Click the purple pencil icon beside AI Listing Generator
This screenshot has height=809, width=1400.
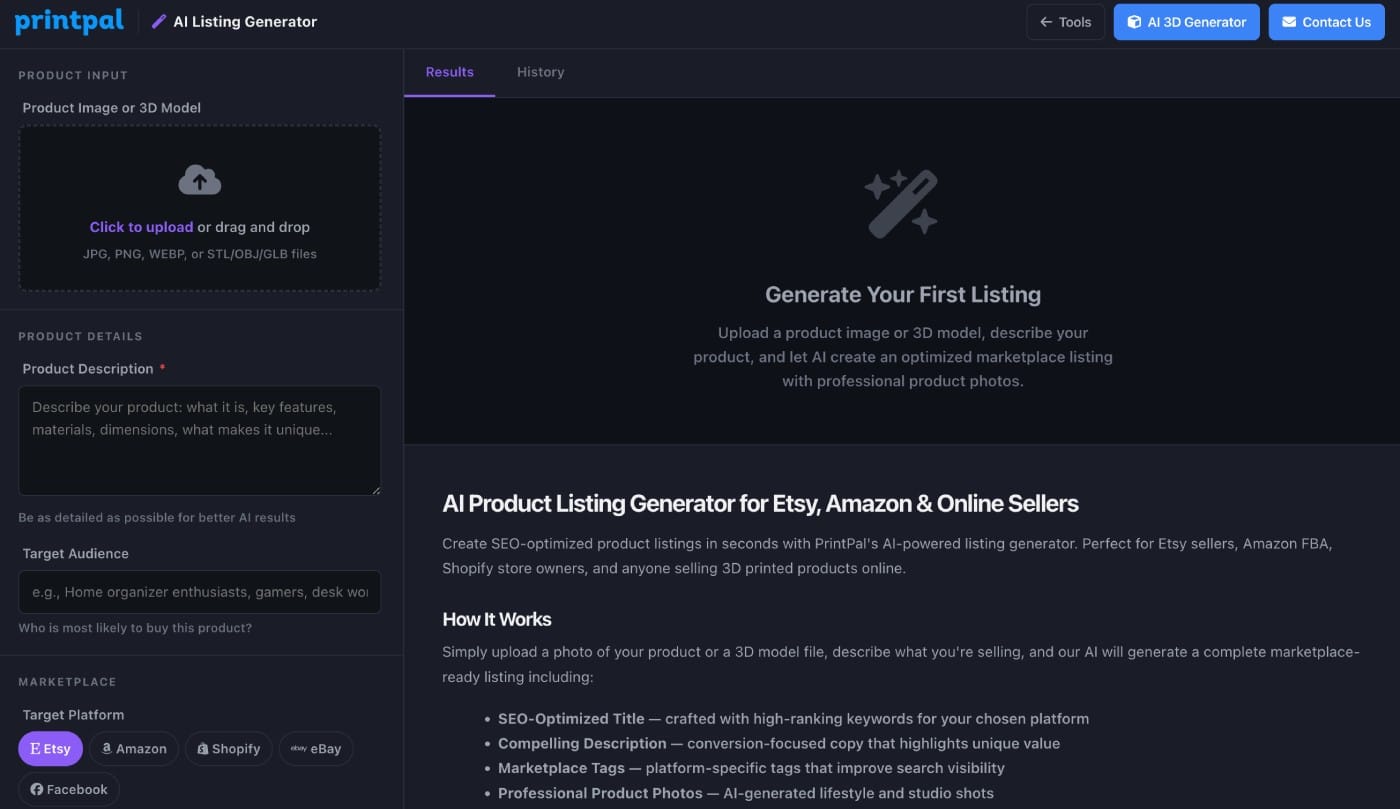point(159,22)
